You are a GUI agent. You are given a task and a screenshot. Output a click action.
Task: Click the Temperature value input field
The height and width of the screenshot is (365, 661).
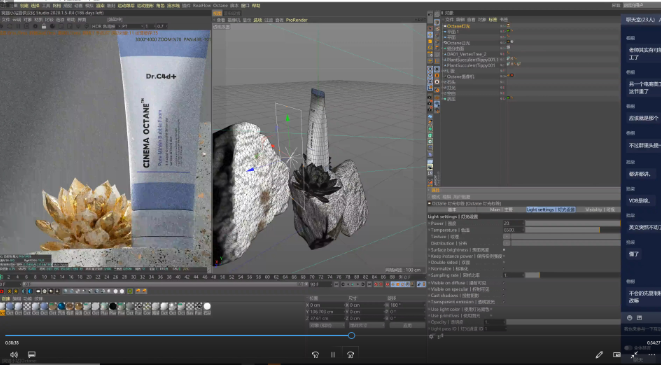513,230
